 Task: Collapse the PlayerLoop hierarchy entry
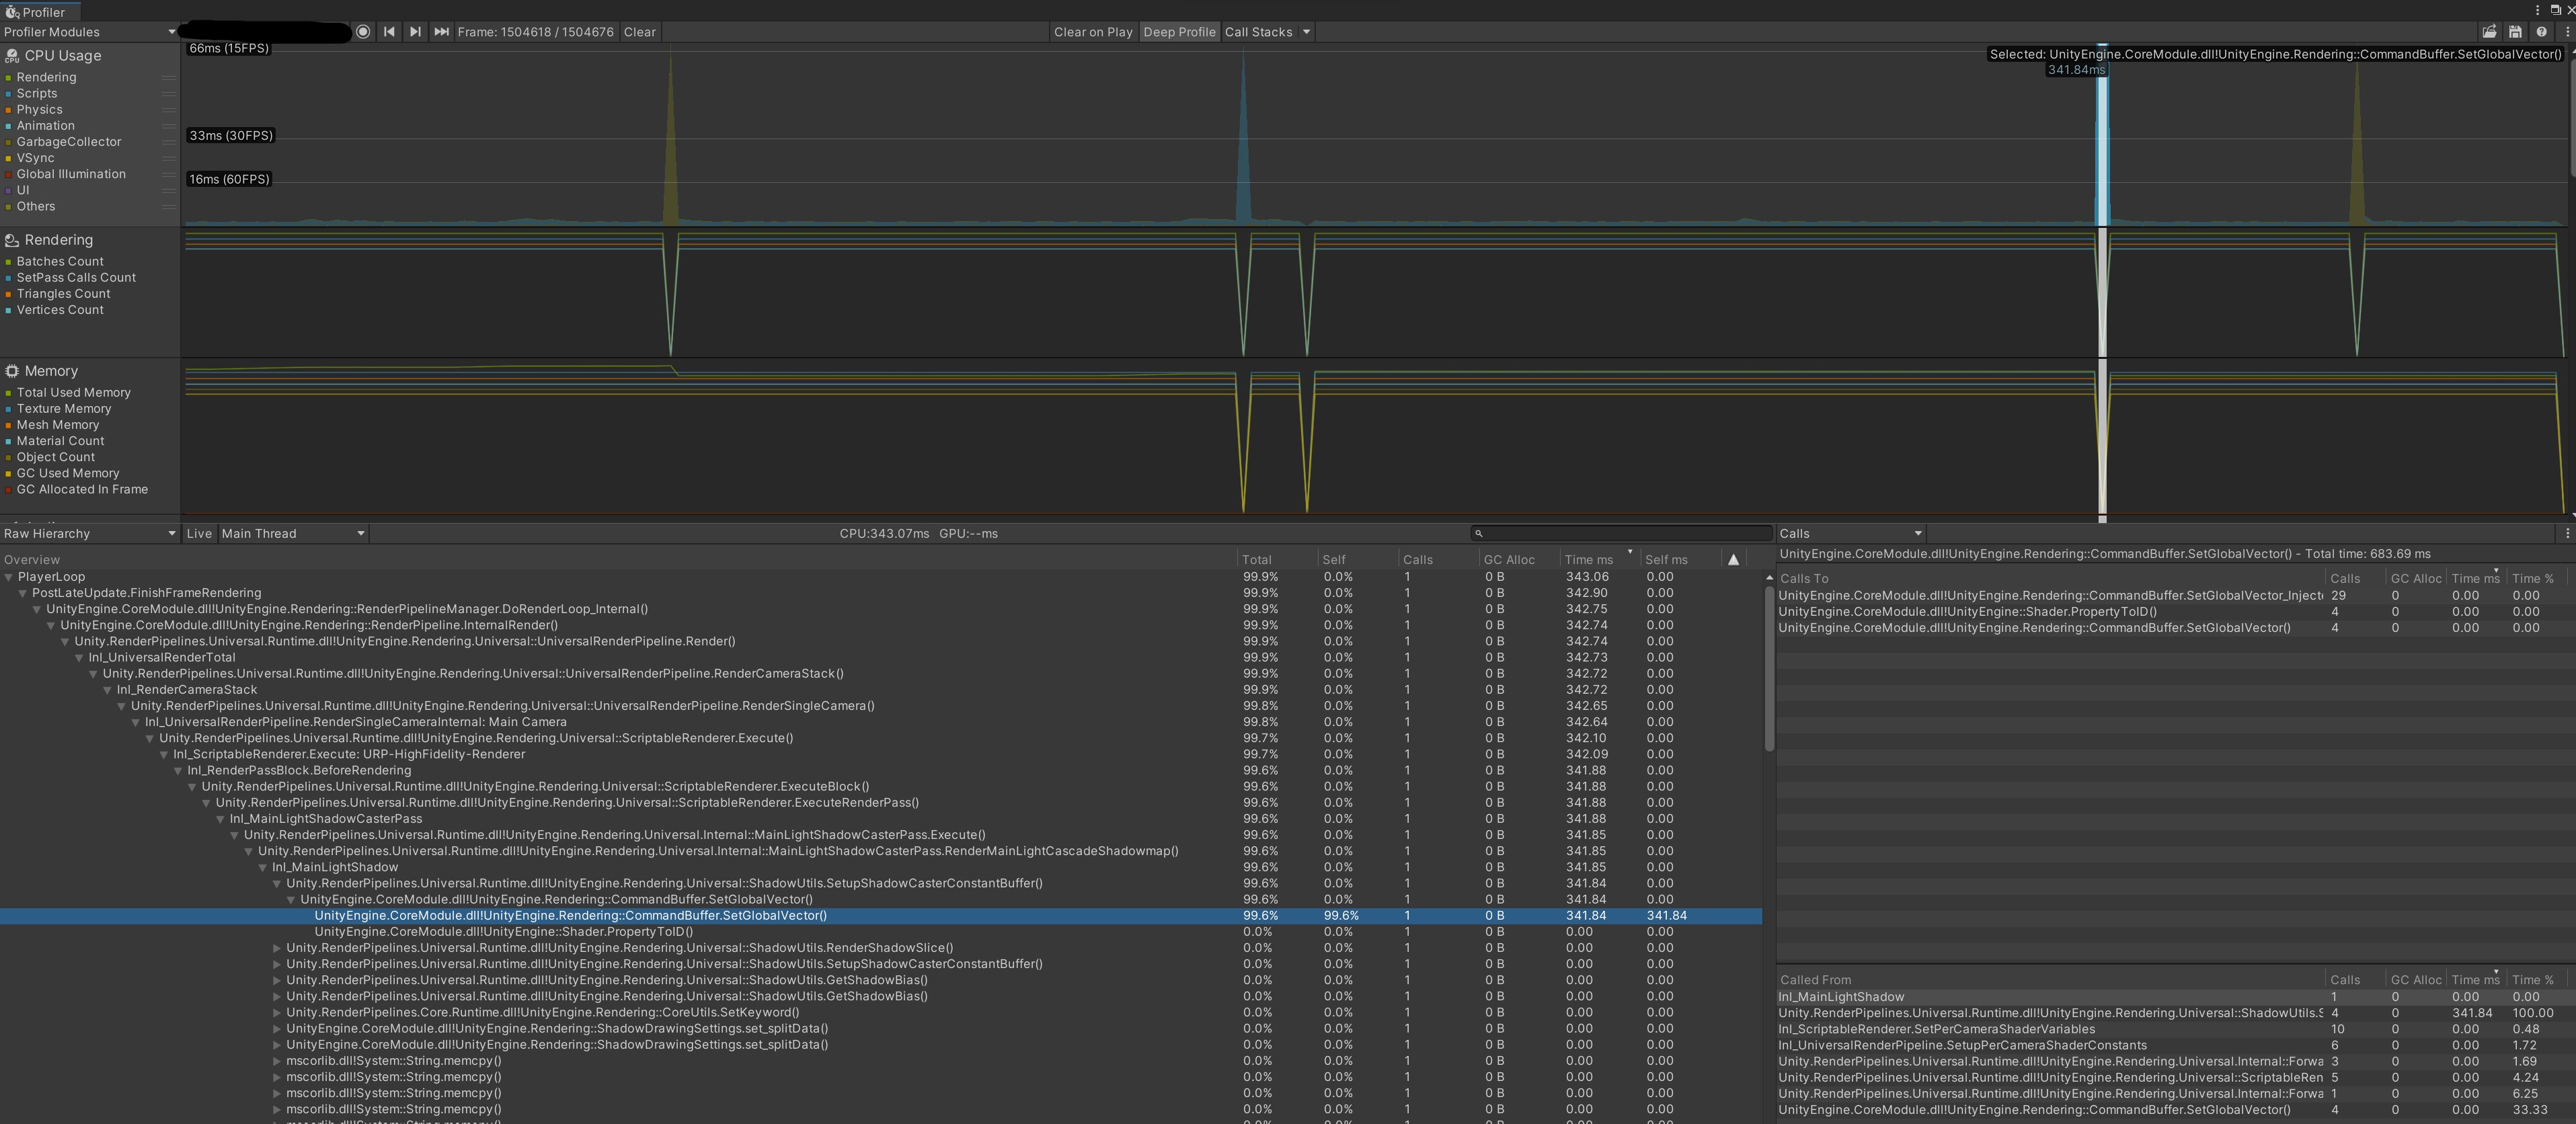[x=8, y=577]
